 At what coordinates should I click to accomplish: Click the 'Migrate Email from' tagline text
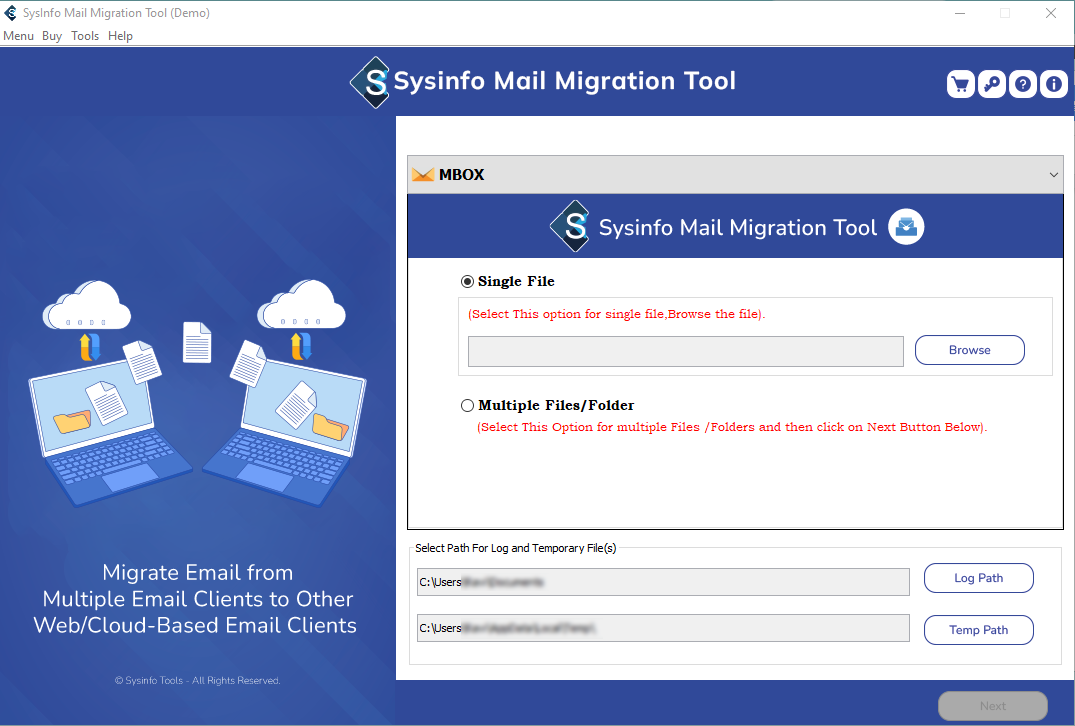click(x=197, y=572)
